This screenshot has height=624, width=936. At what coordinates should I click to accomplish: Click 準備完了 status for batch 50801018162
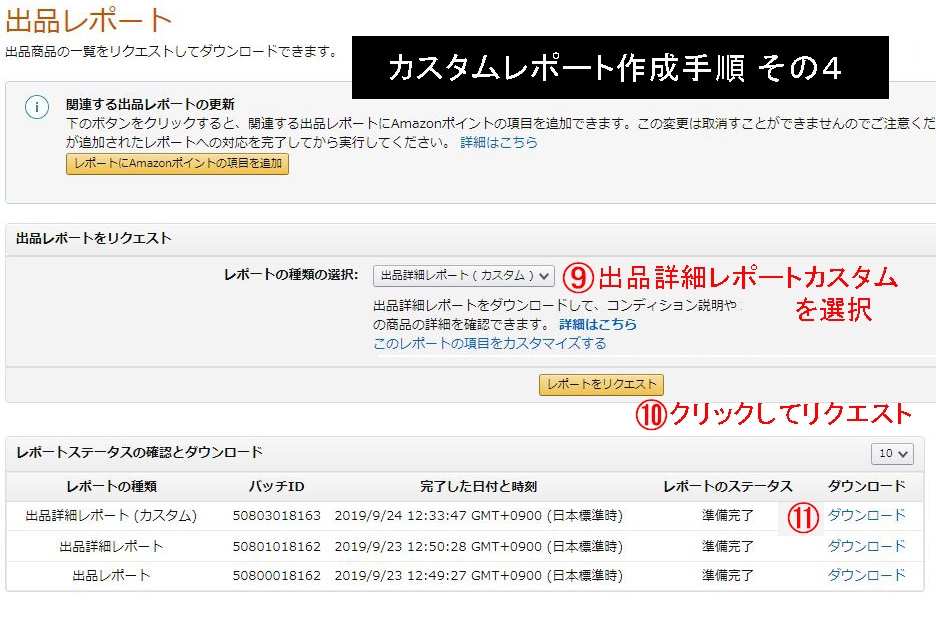pyautogui.click(x=728, y=546)
